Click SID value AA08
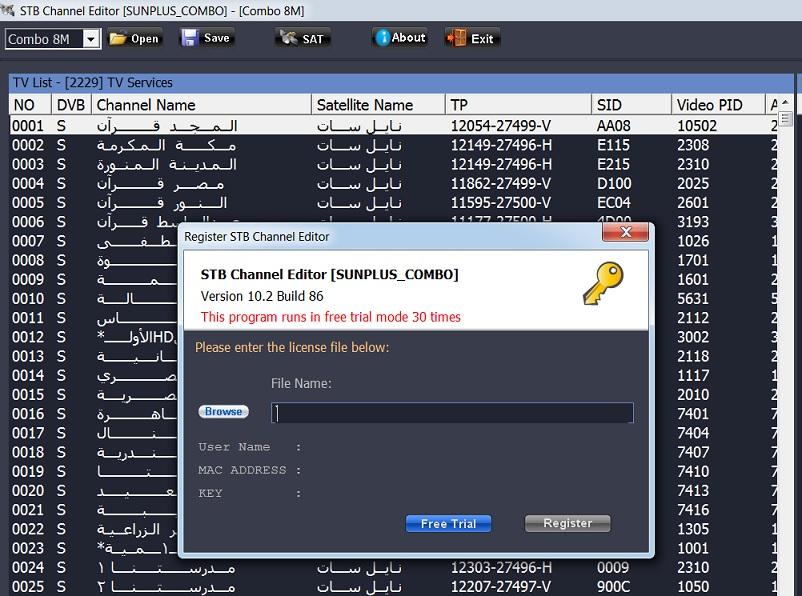This screenshot has width=802, height=596. pyautogui.click(x=614, y=126)
